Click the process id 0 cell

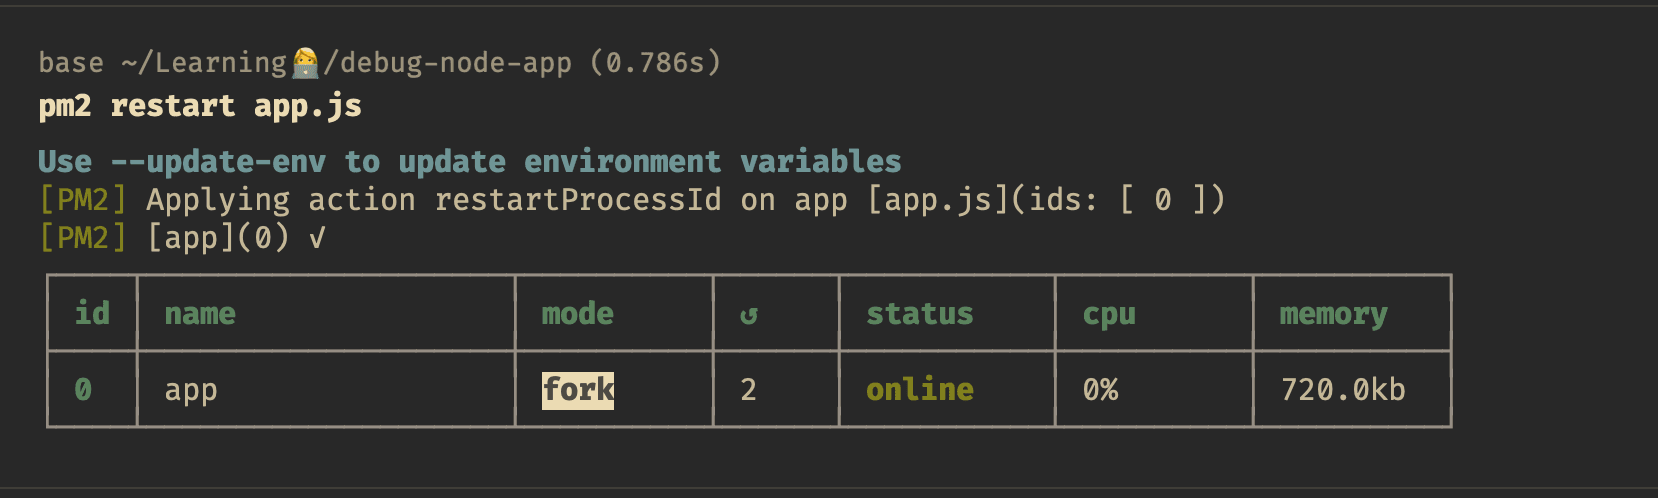(83, 389)
